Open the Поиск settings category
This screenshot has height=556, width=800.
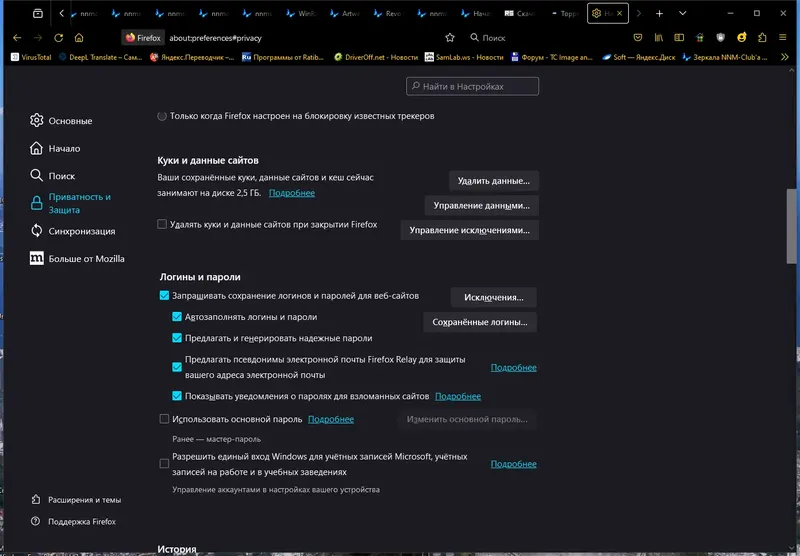coord(53,176)
